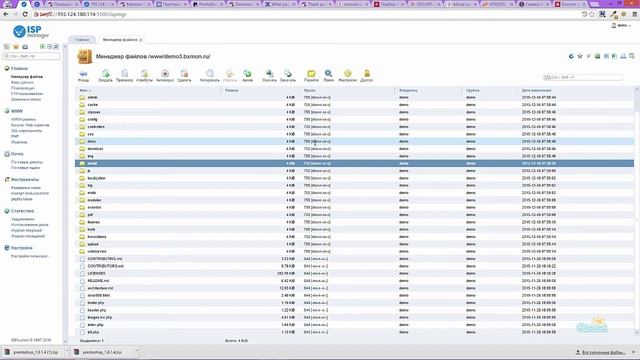Click the browser address bar
This screenshot has height=360, width=640.
306,14
